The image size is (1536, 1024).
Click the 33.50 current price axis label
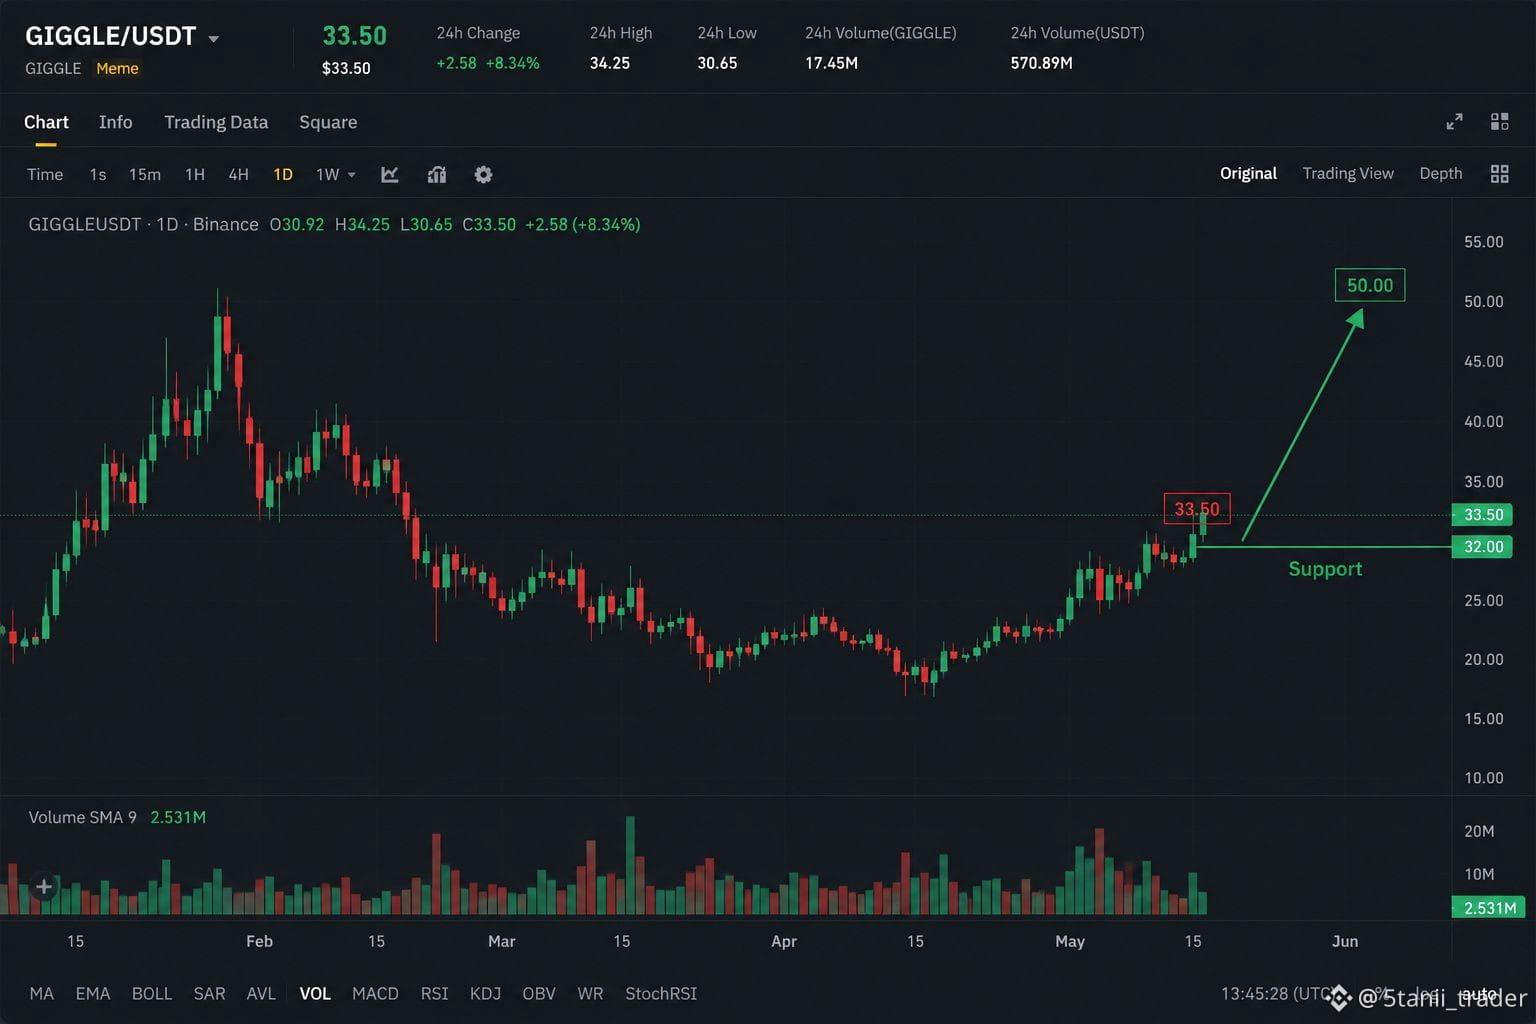[1482, 515]
